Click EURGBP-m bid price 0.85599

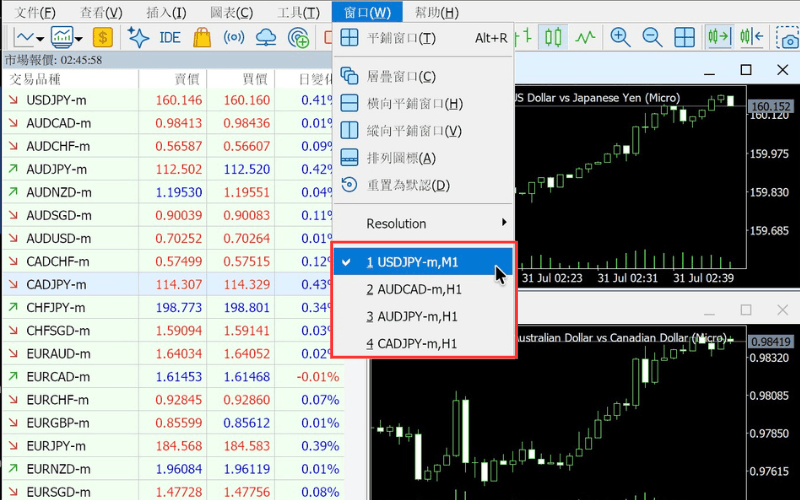coord(179,423)
